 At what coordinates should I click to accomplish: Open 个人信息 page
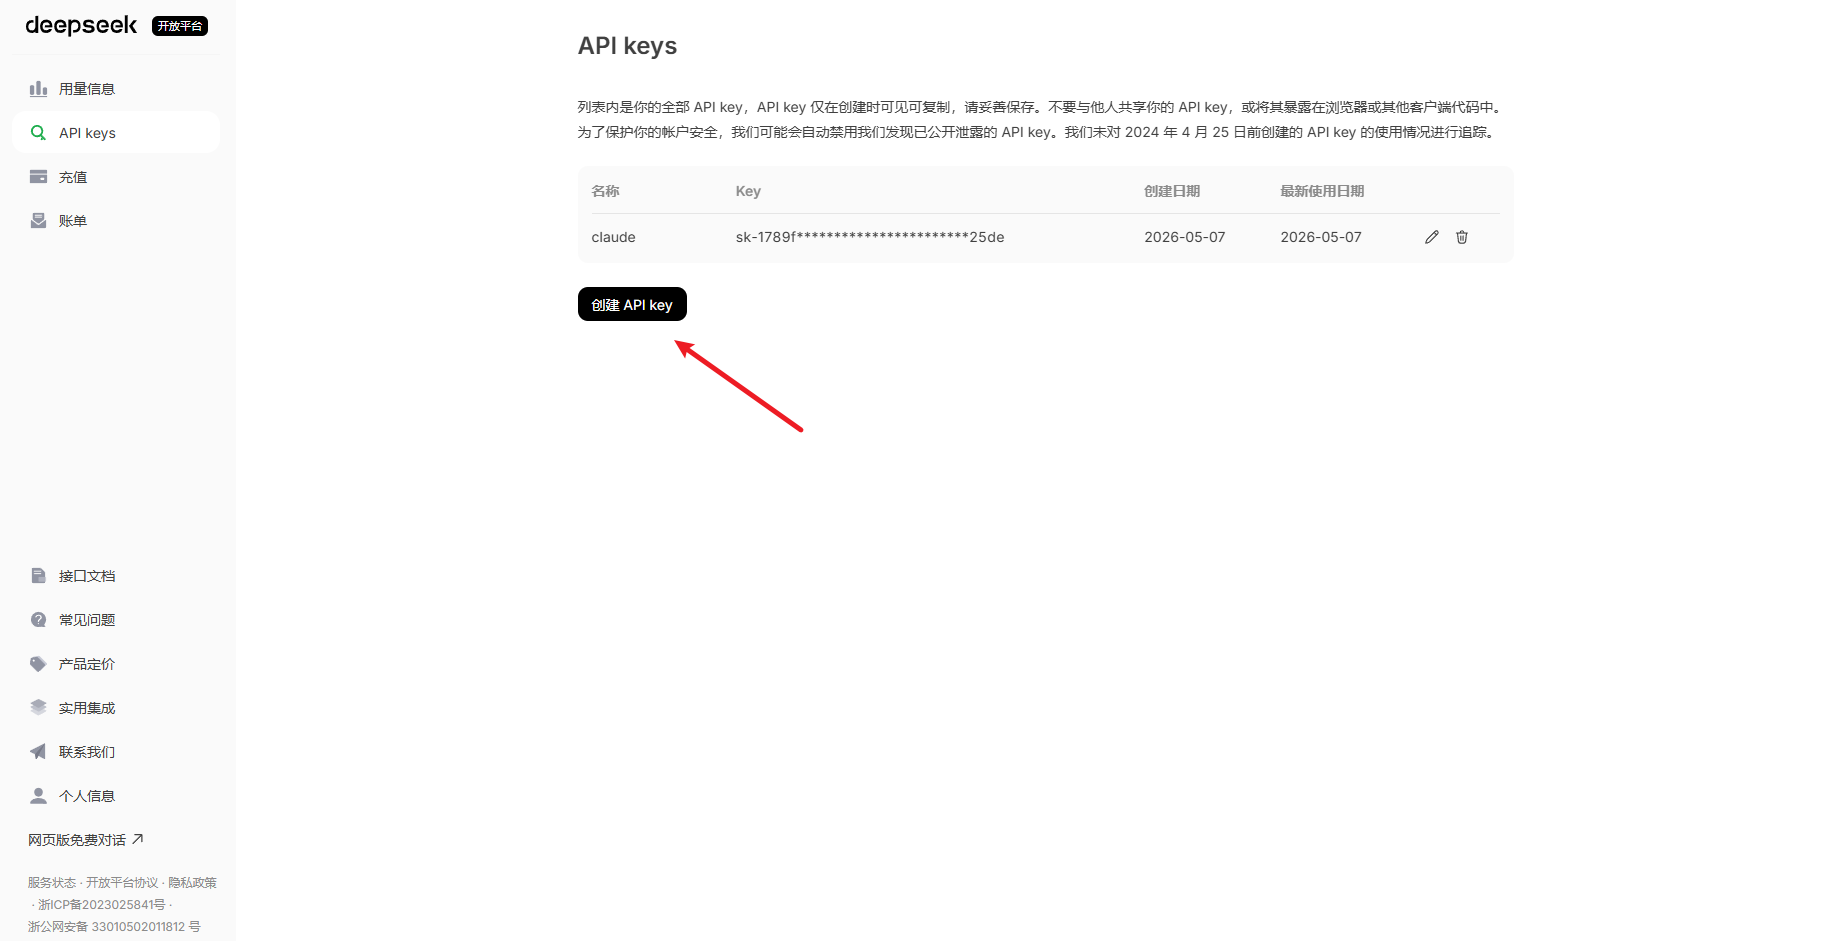(116, 796)
